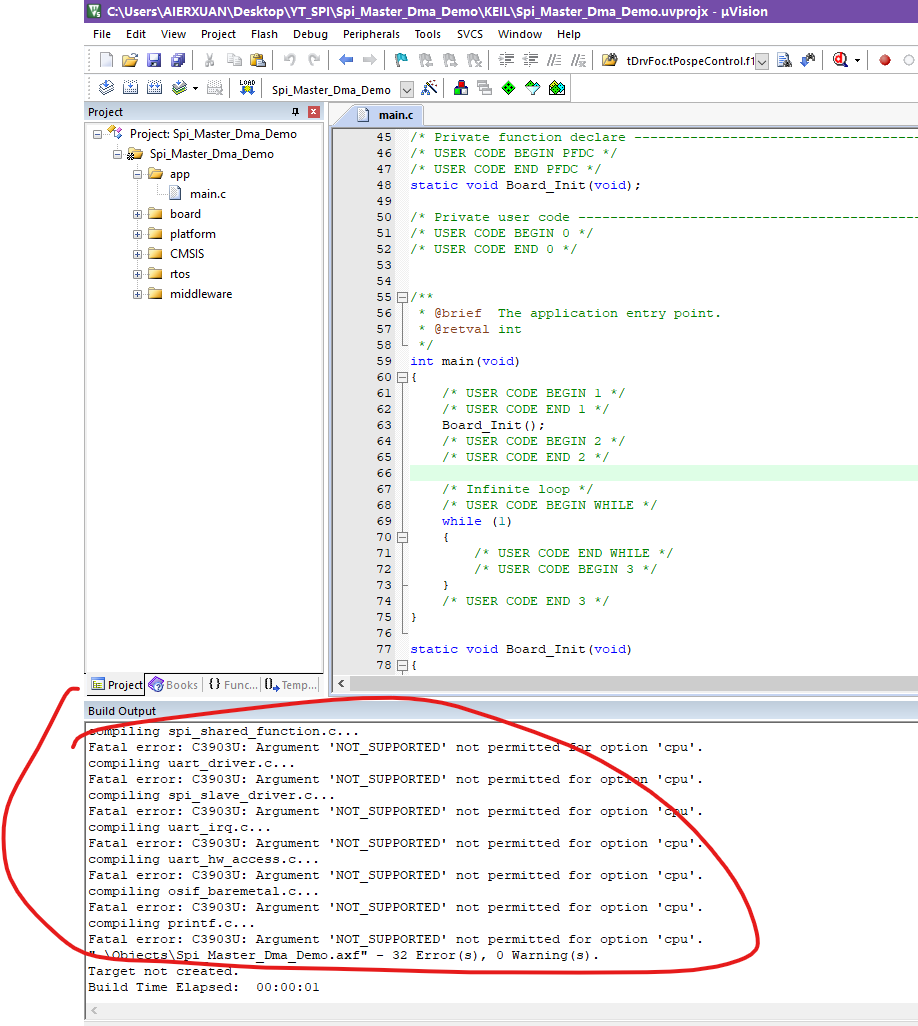918x1026 pixels.
Task: Start or stop the debug session
Action: coord(840,60)
